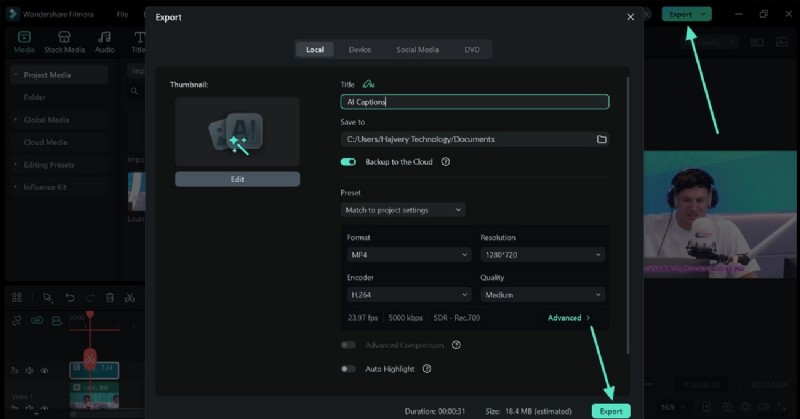Click the compare view icon above the preview
This screenshot has height=419, width=800.
pos(757,42)
